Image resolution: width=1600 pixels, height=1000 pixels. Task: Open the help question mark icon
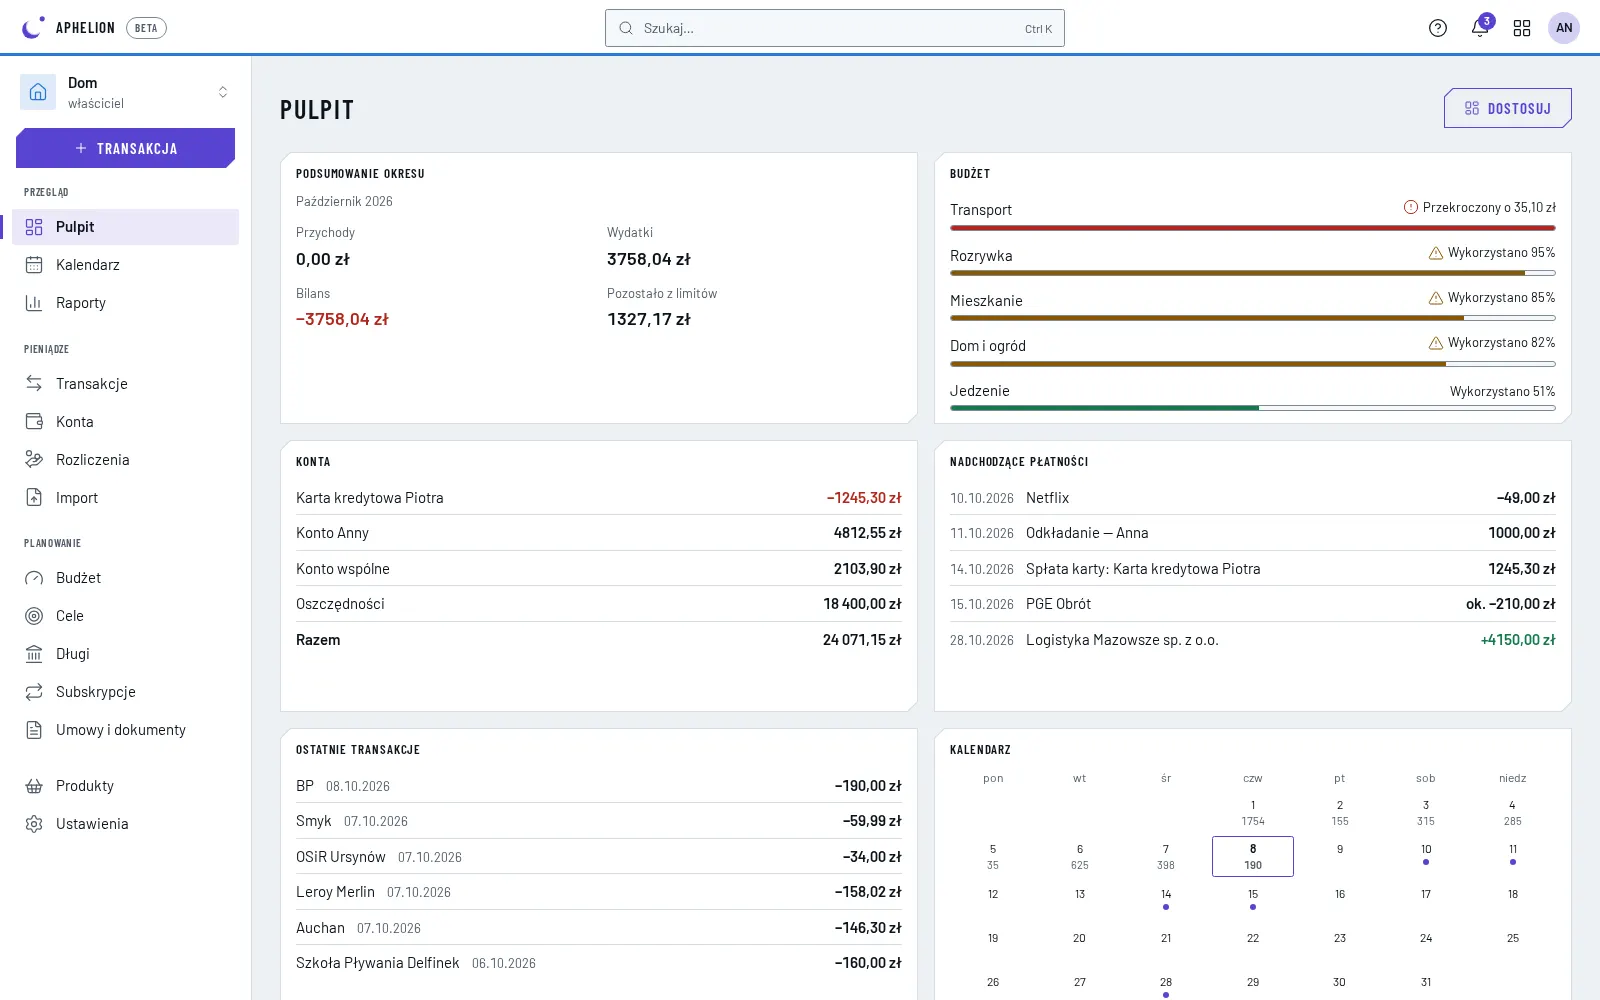(1438, 28)
